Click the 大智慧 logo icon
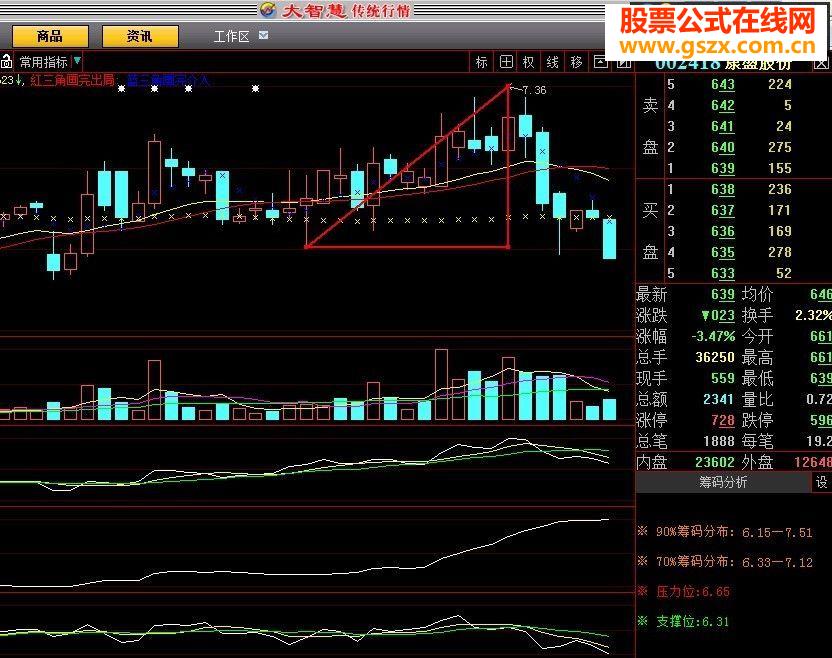The image size is (832, 658). [x=268, y=10]
